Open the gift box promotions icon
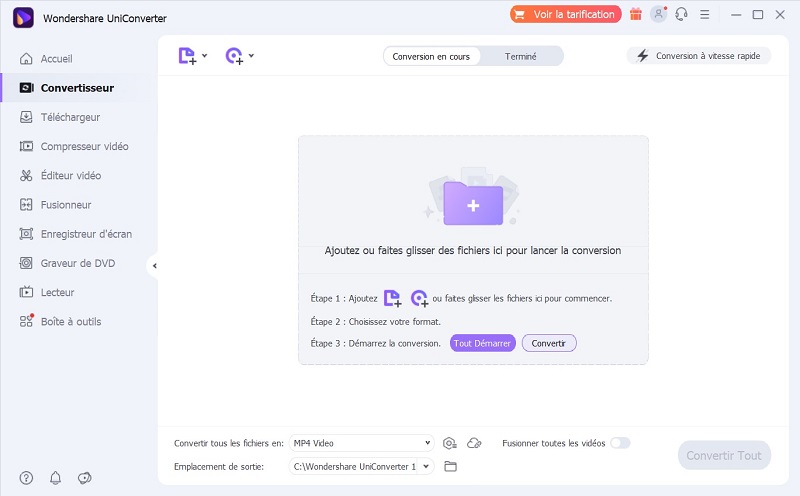This screenshot has height=496, width=800. 636,14
